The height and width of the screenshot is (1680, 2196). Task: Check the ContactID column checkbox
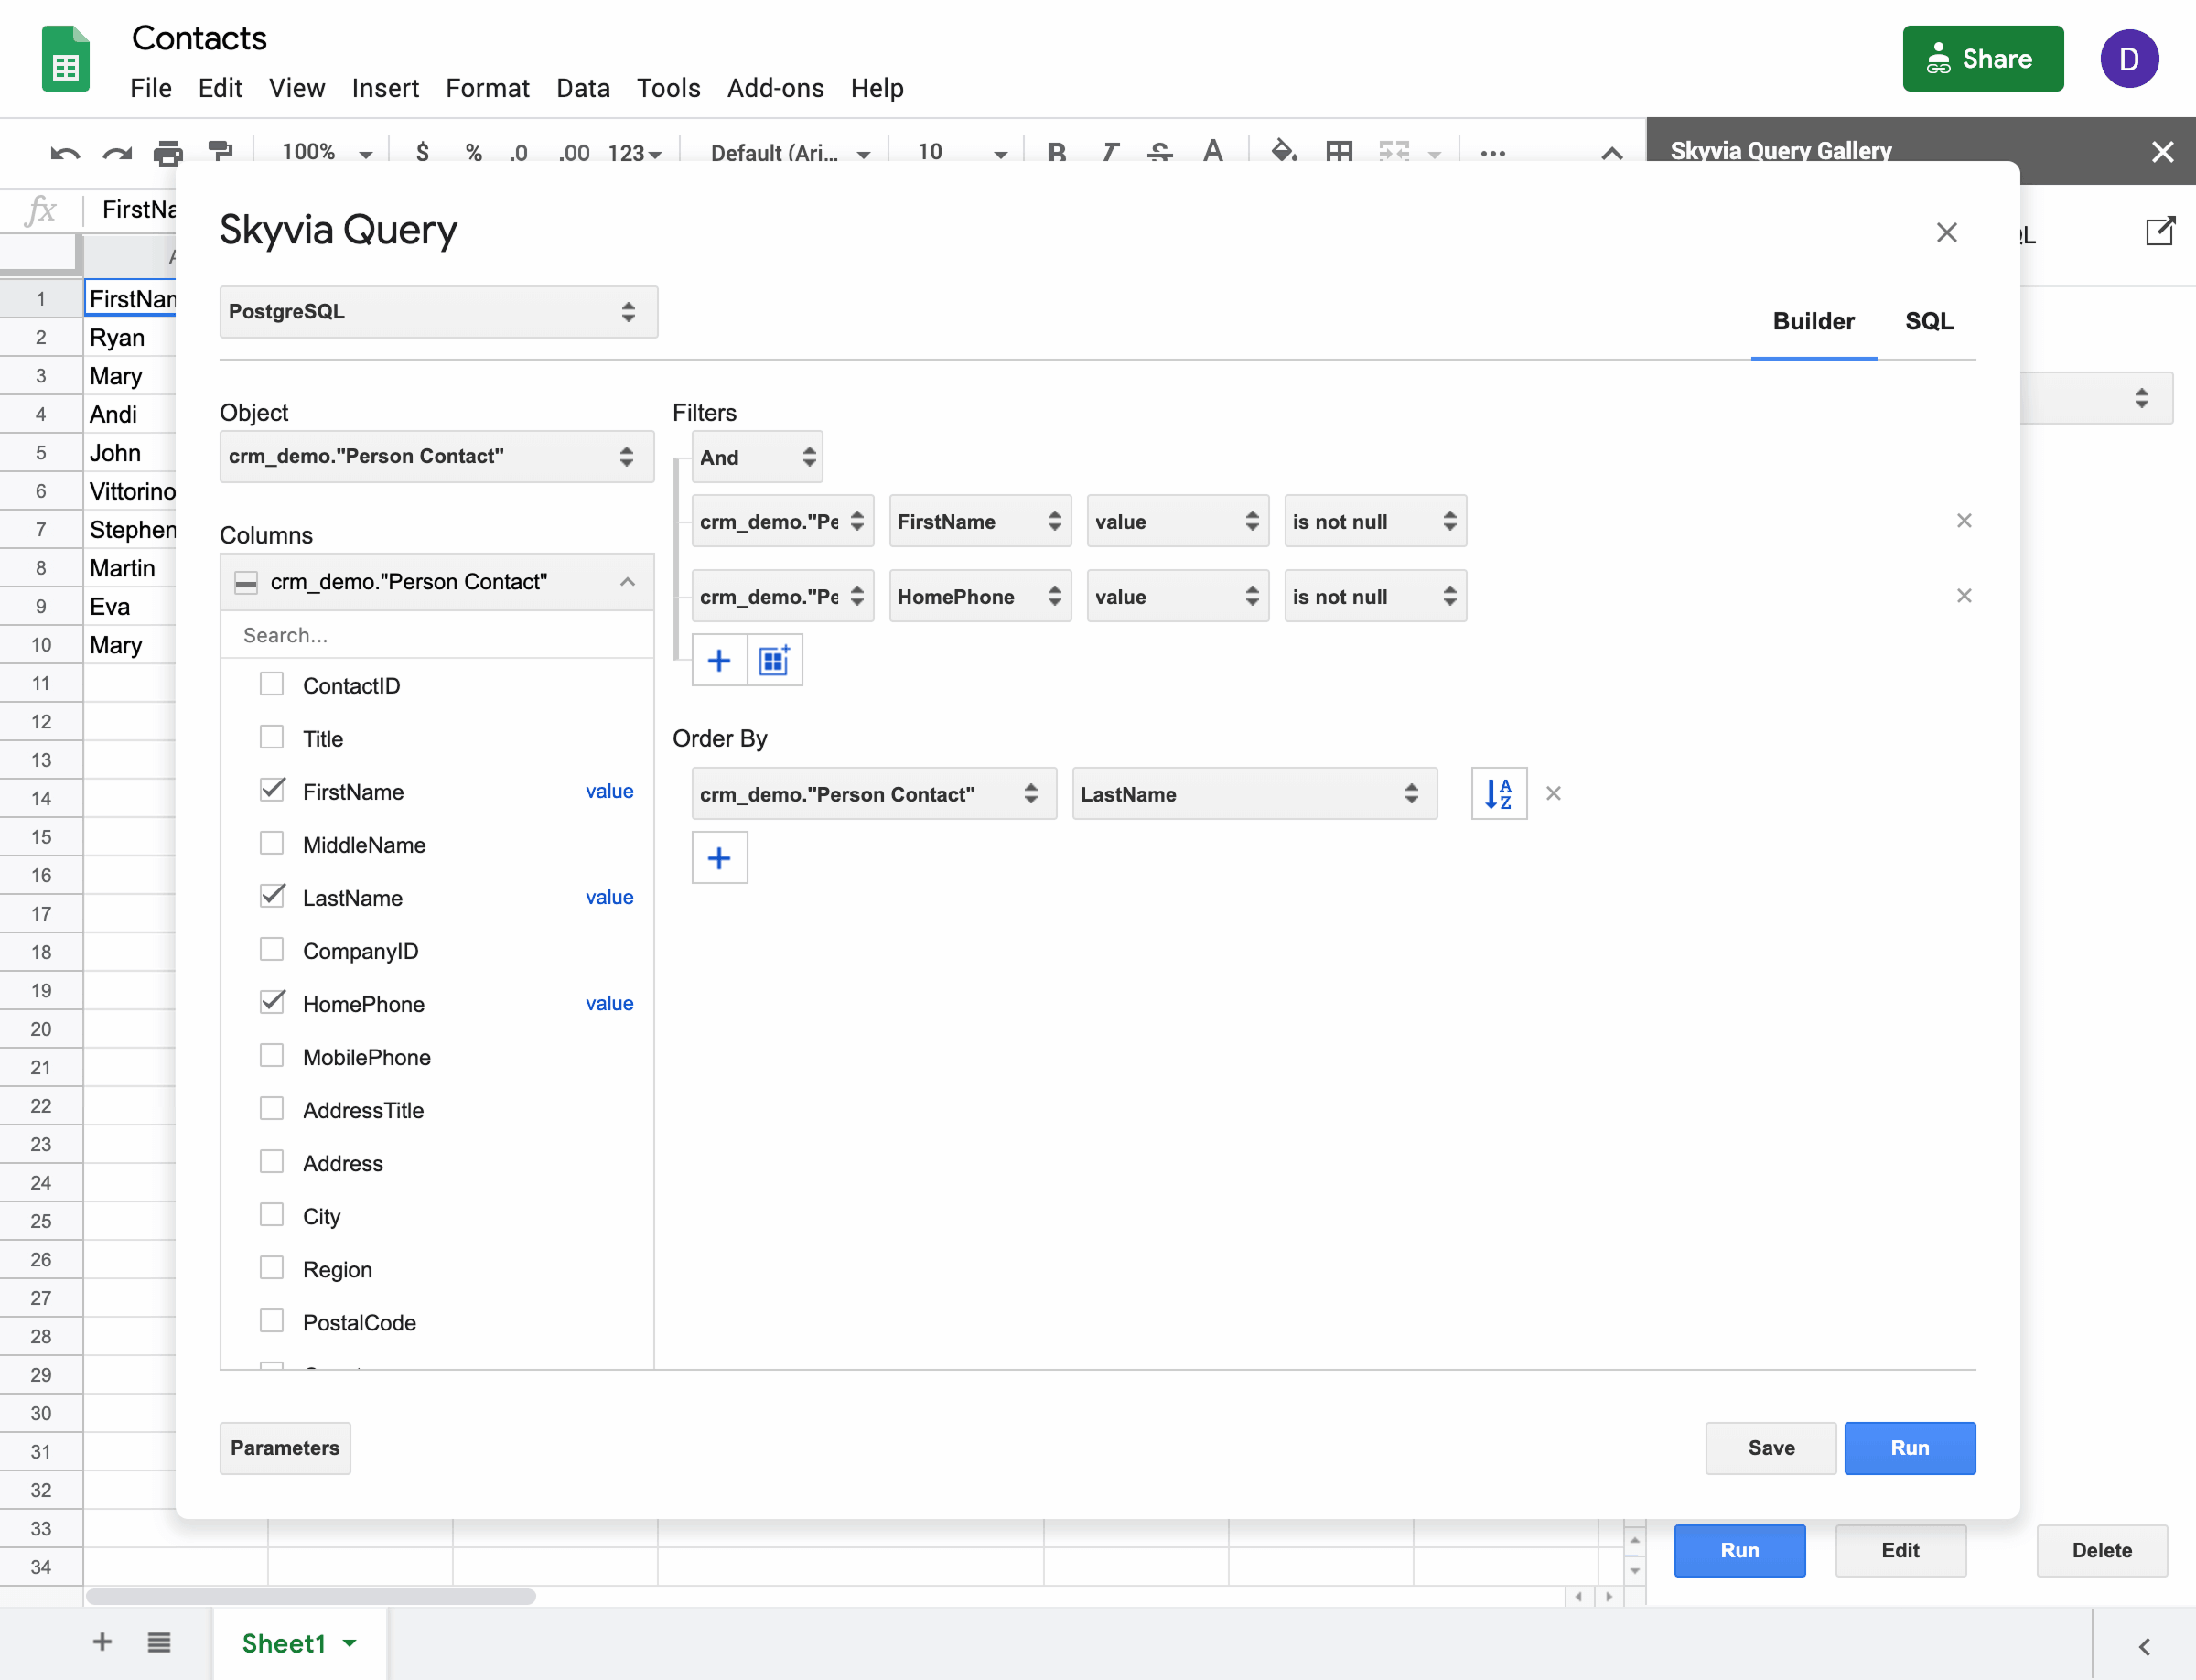tap(271, 683)
